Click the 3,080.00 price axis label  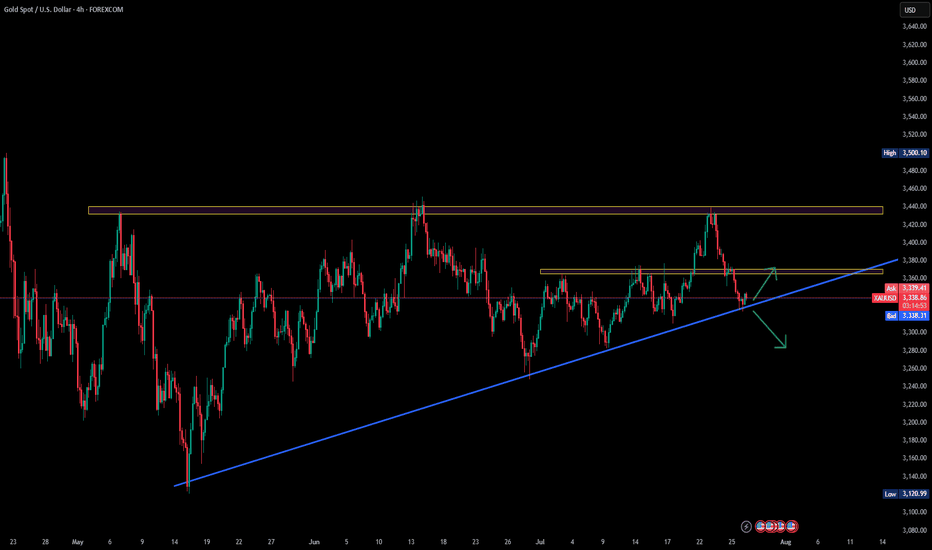[914, 530]
